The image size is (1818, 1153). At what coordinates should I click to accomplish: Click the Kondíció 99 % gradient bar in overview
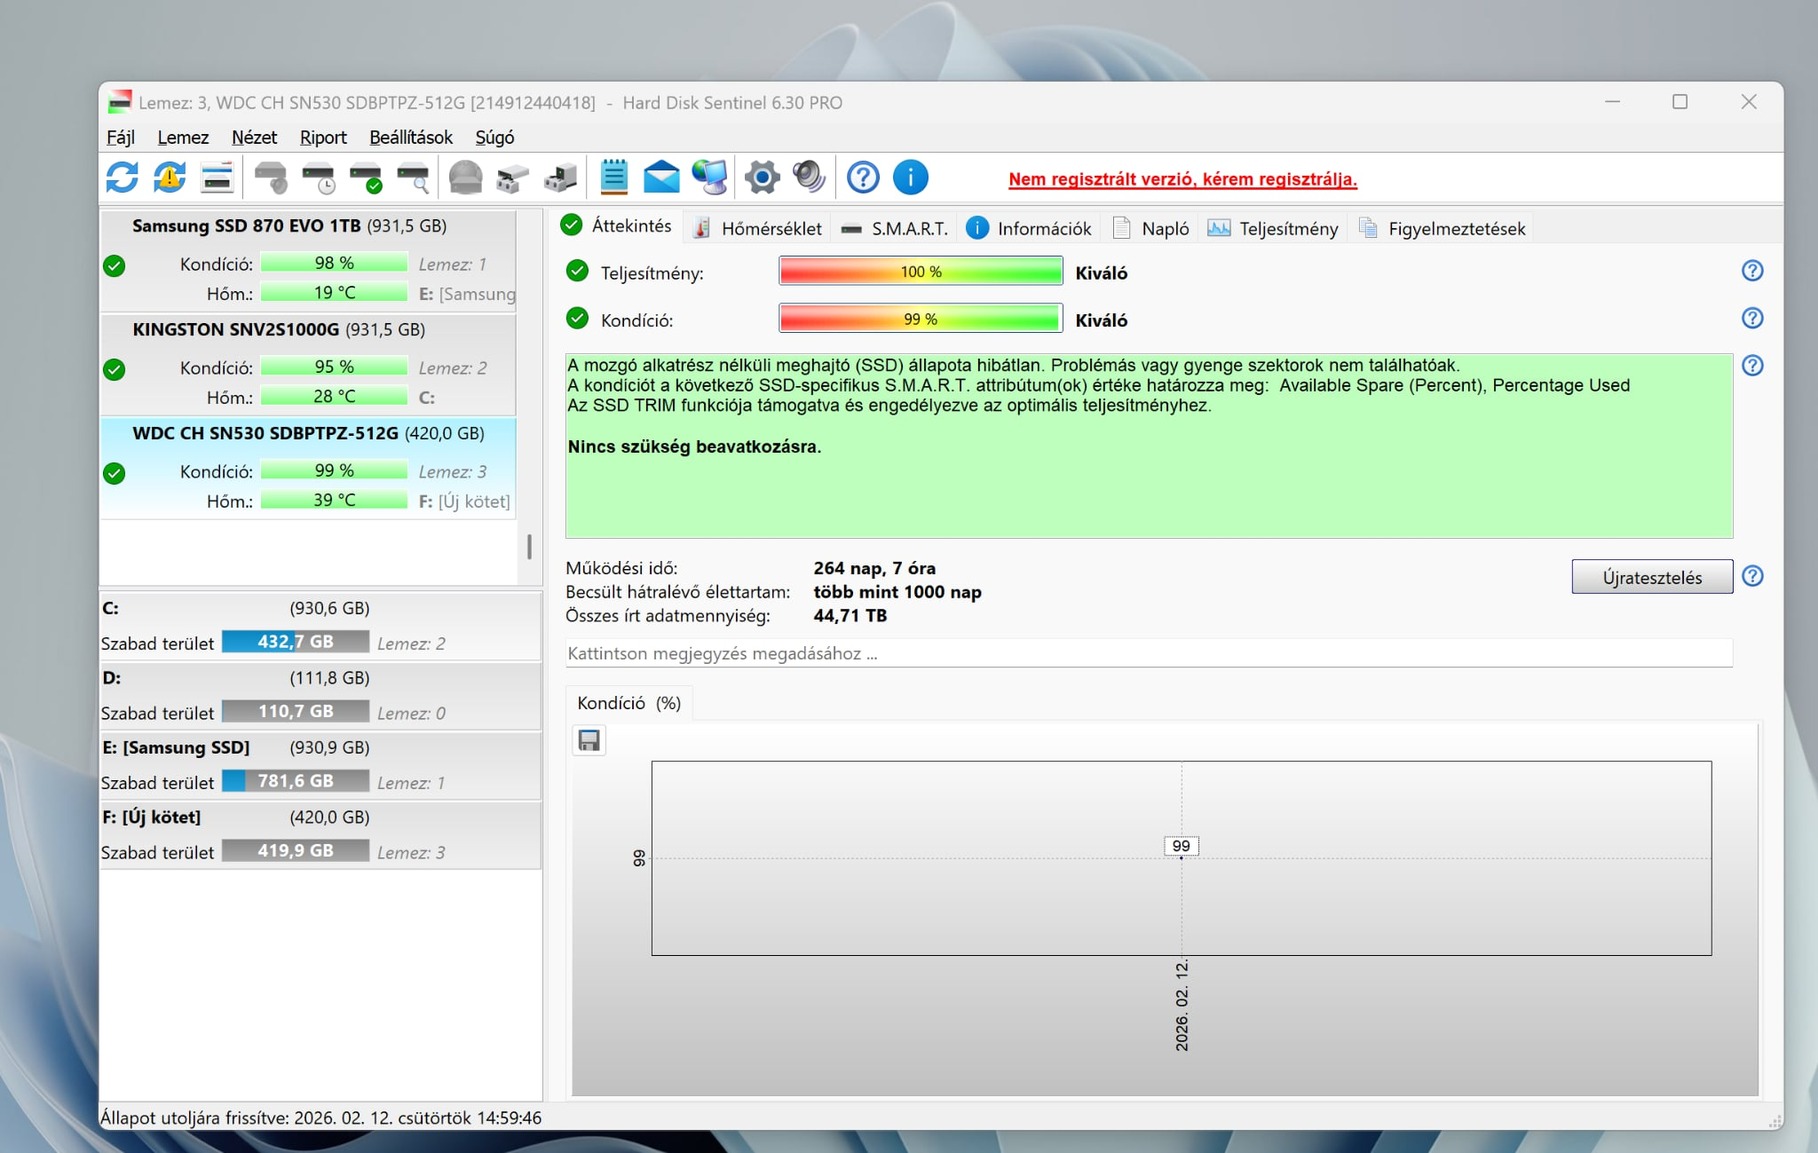click(920, 319)
